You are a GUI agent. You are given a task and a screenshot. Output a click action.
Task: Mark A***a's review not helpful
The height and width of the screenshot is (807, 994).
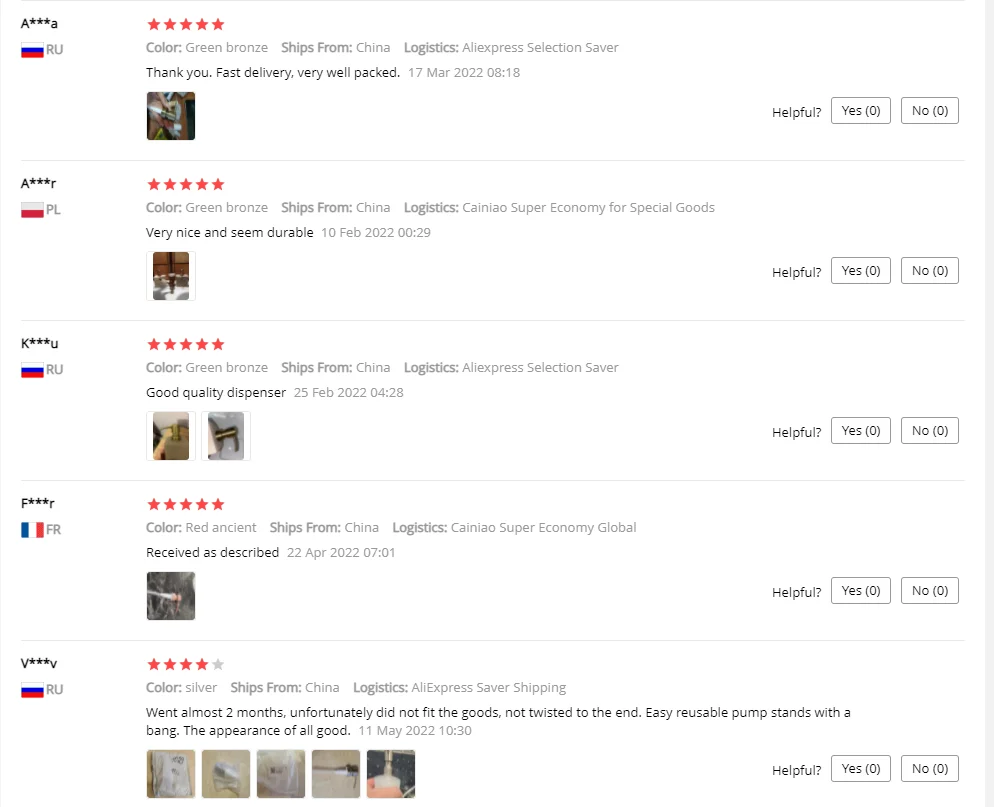929,111
